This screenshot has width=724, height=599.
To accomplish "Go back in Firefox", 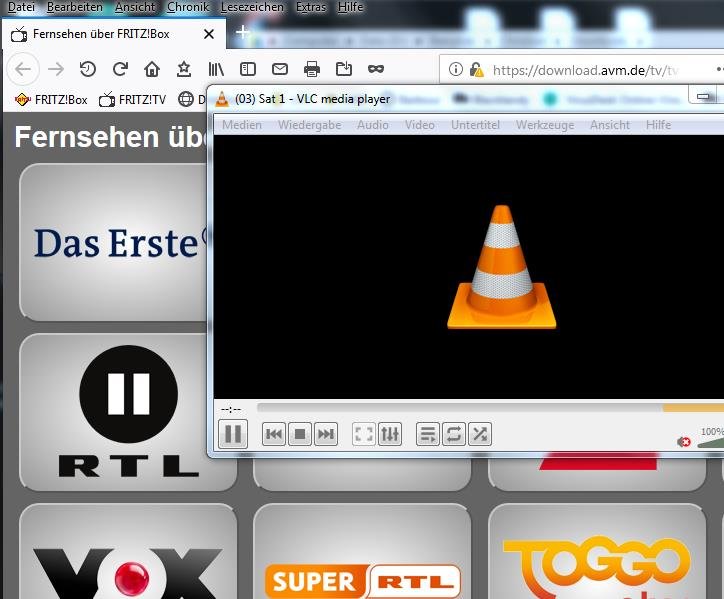I will pyautogui.click(x=23, y=69).
